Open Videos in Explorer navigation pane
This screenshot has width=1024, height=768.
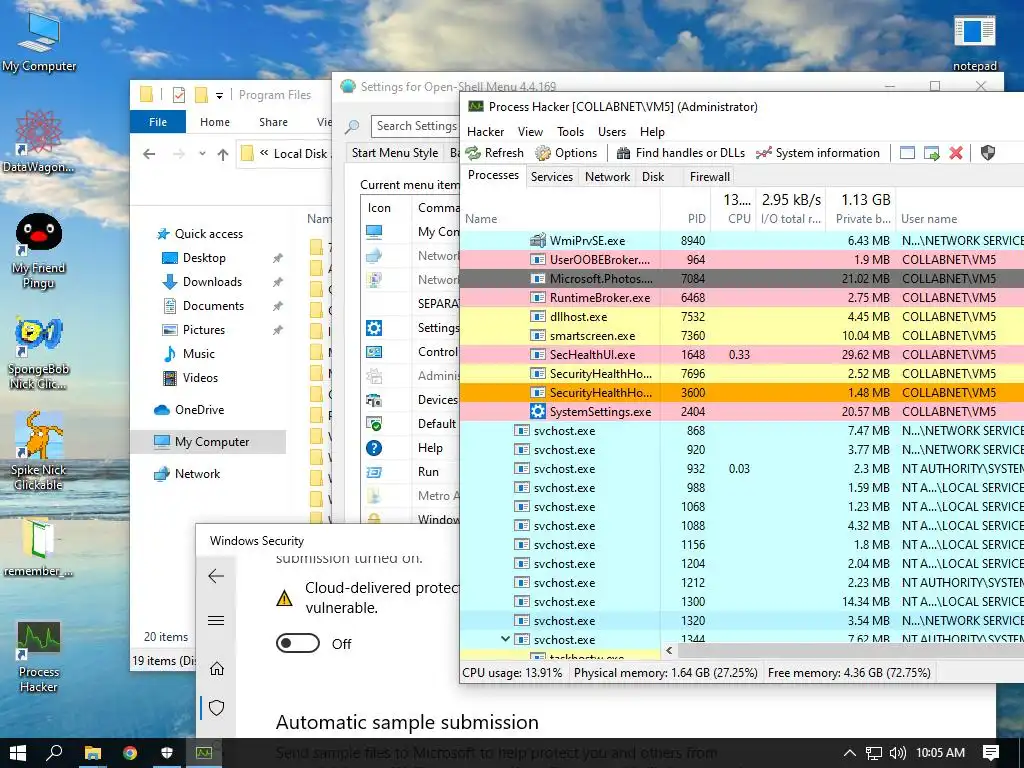click(190, 378)
